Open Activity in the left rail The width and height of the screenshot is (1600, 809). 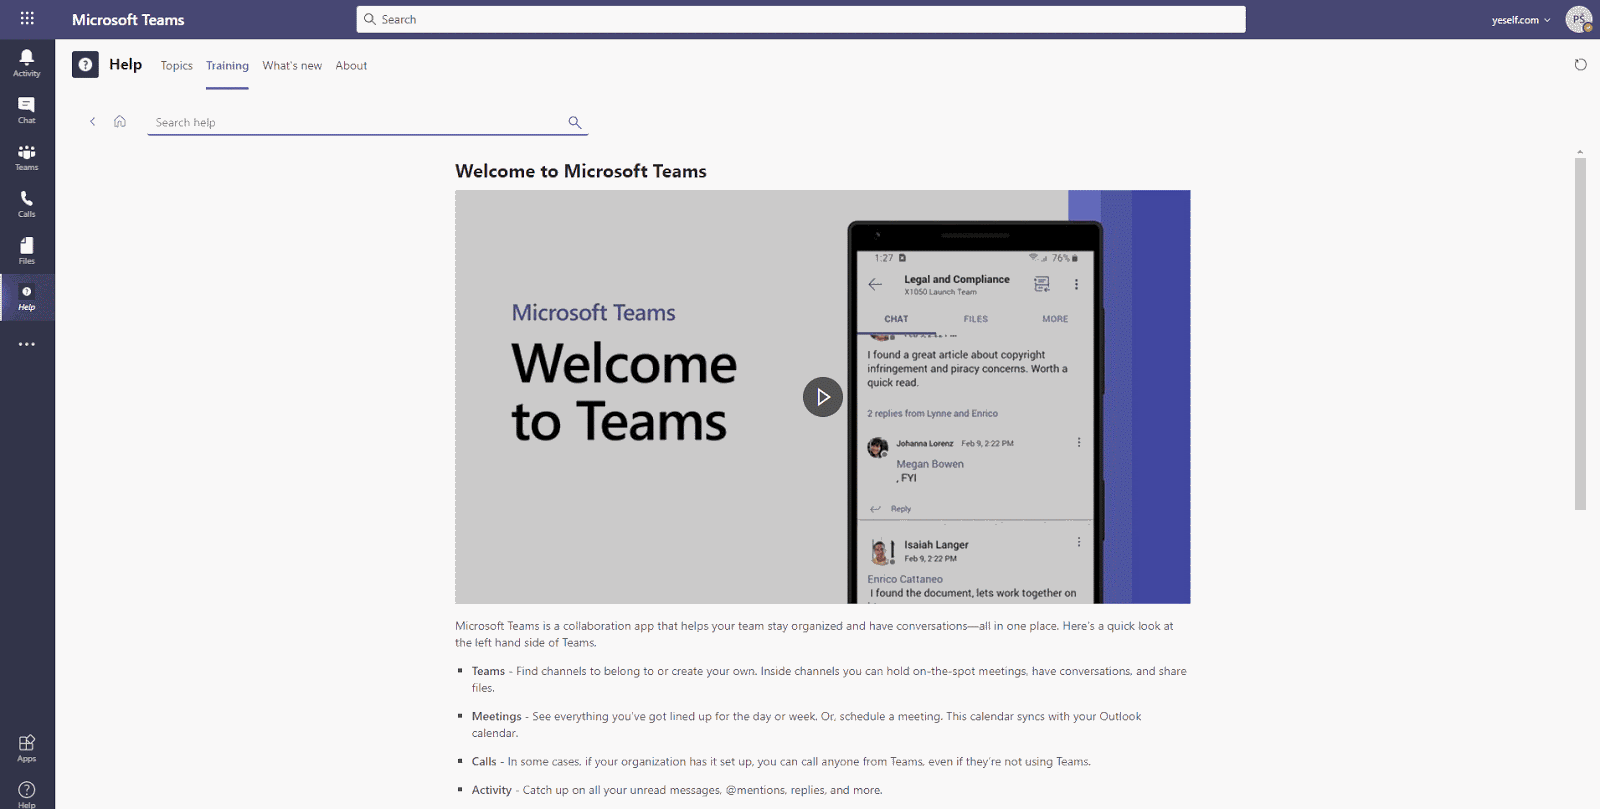[27, 63]
